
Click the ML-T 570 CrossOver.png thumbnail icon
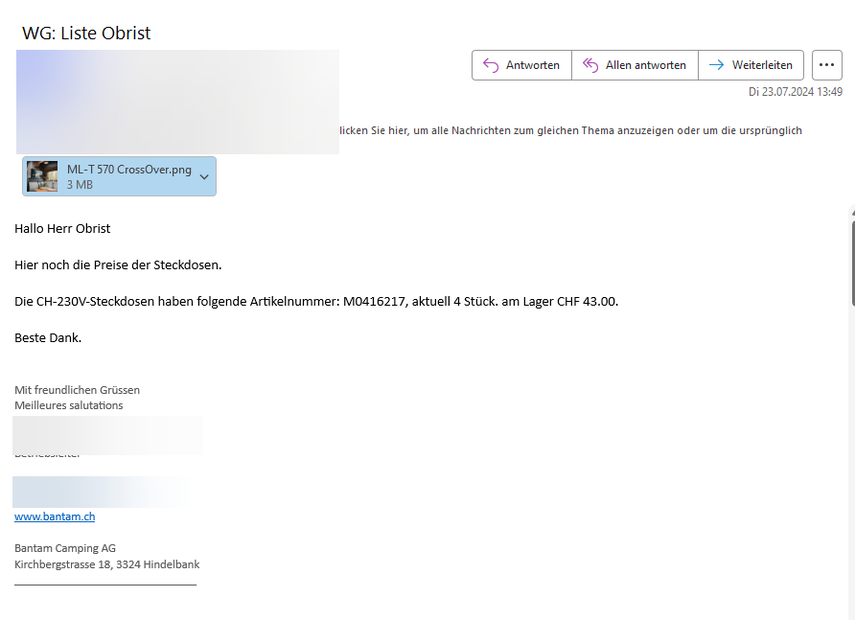click(x=42, y=176)
